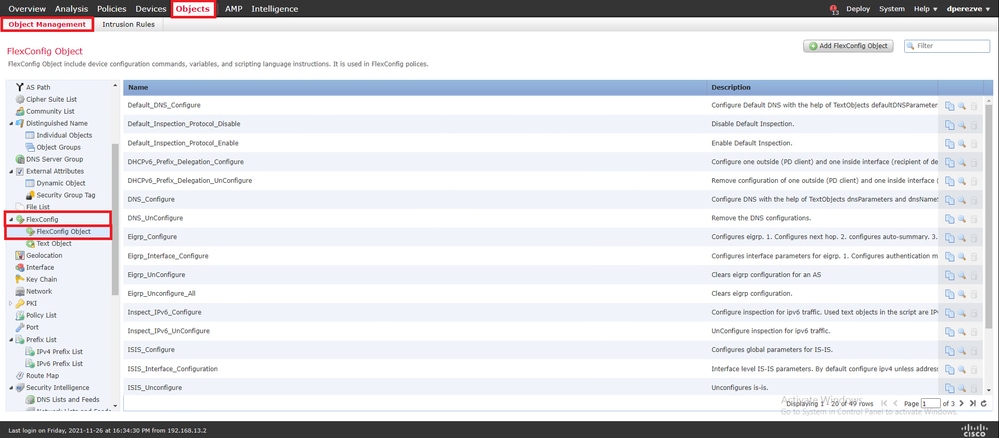Select the Object Management subtab
Image resolution: width=999 pixels, height=438 pixels.
[x=47, y=24]
